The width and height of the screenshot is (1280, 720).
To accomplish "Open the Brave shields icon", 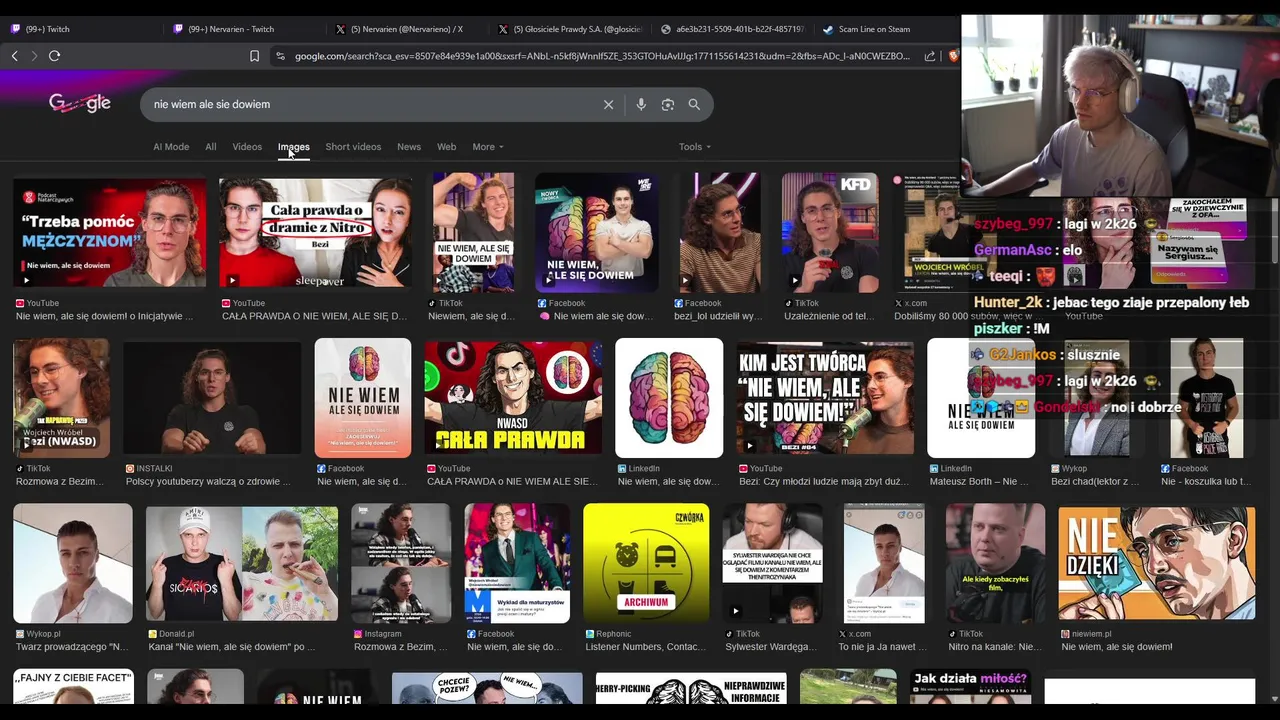I will tap(953, 56).
